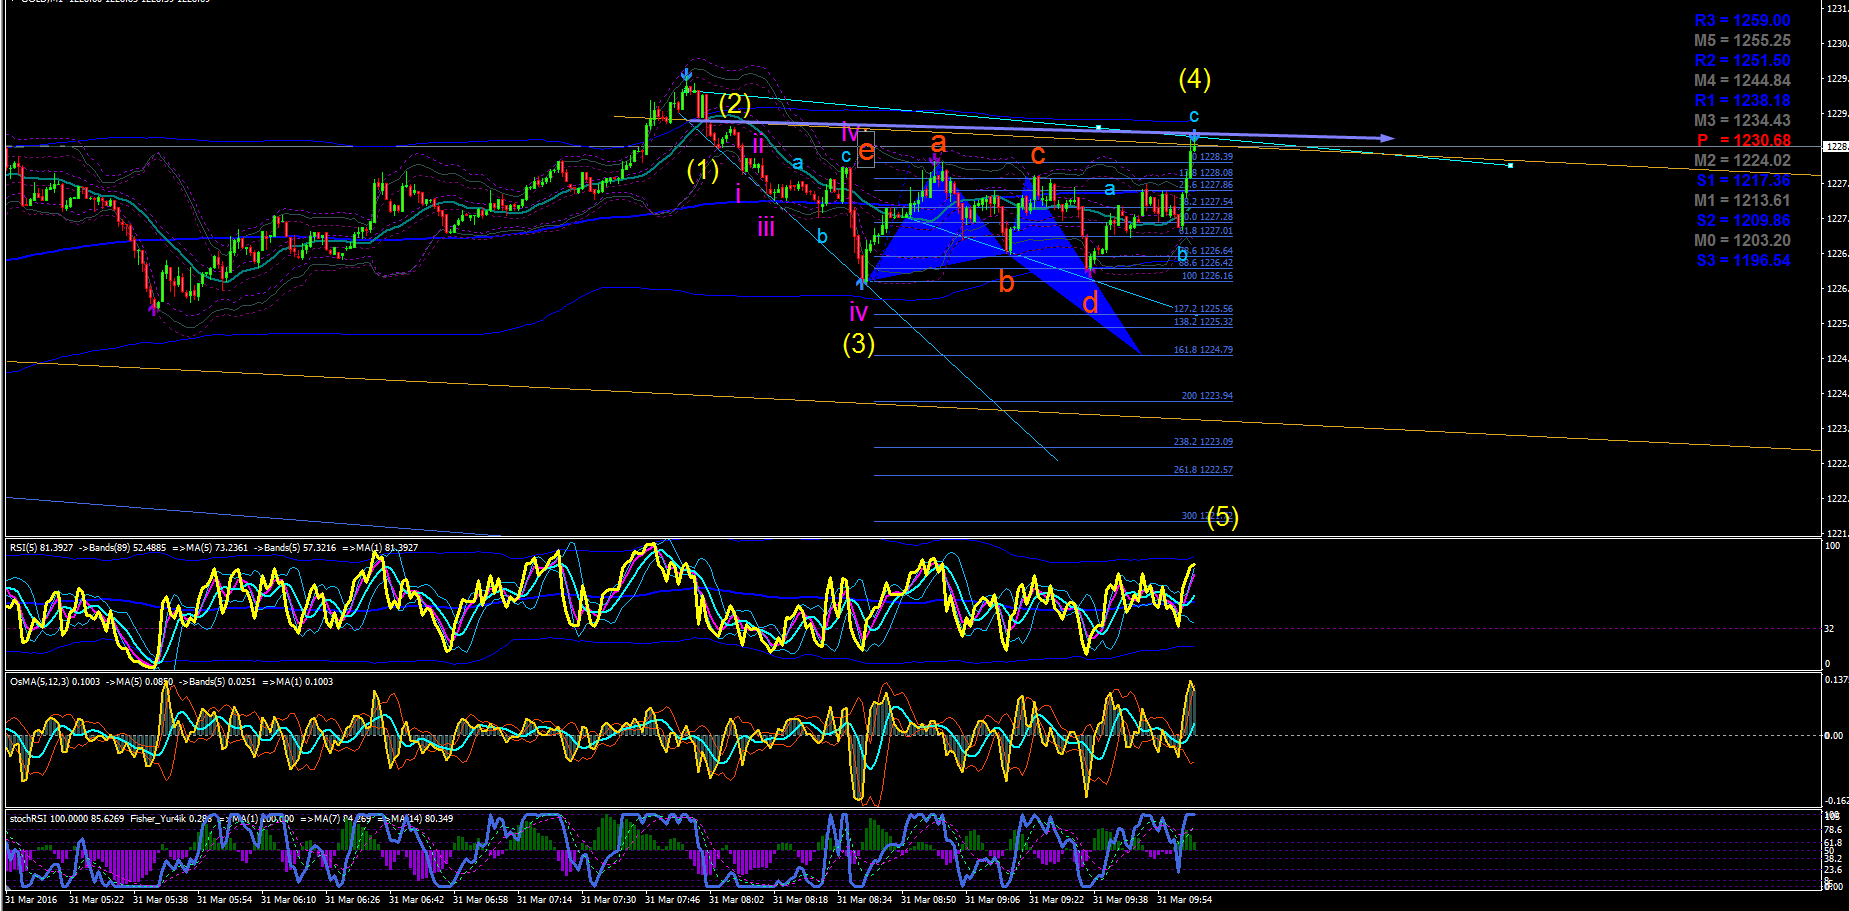Select the M1 = 1213.61 level label
Image resolution: width=1849 pixels, height=911 pixels.
click(x=1742, y=200)
